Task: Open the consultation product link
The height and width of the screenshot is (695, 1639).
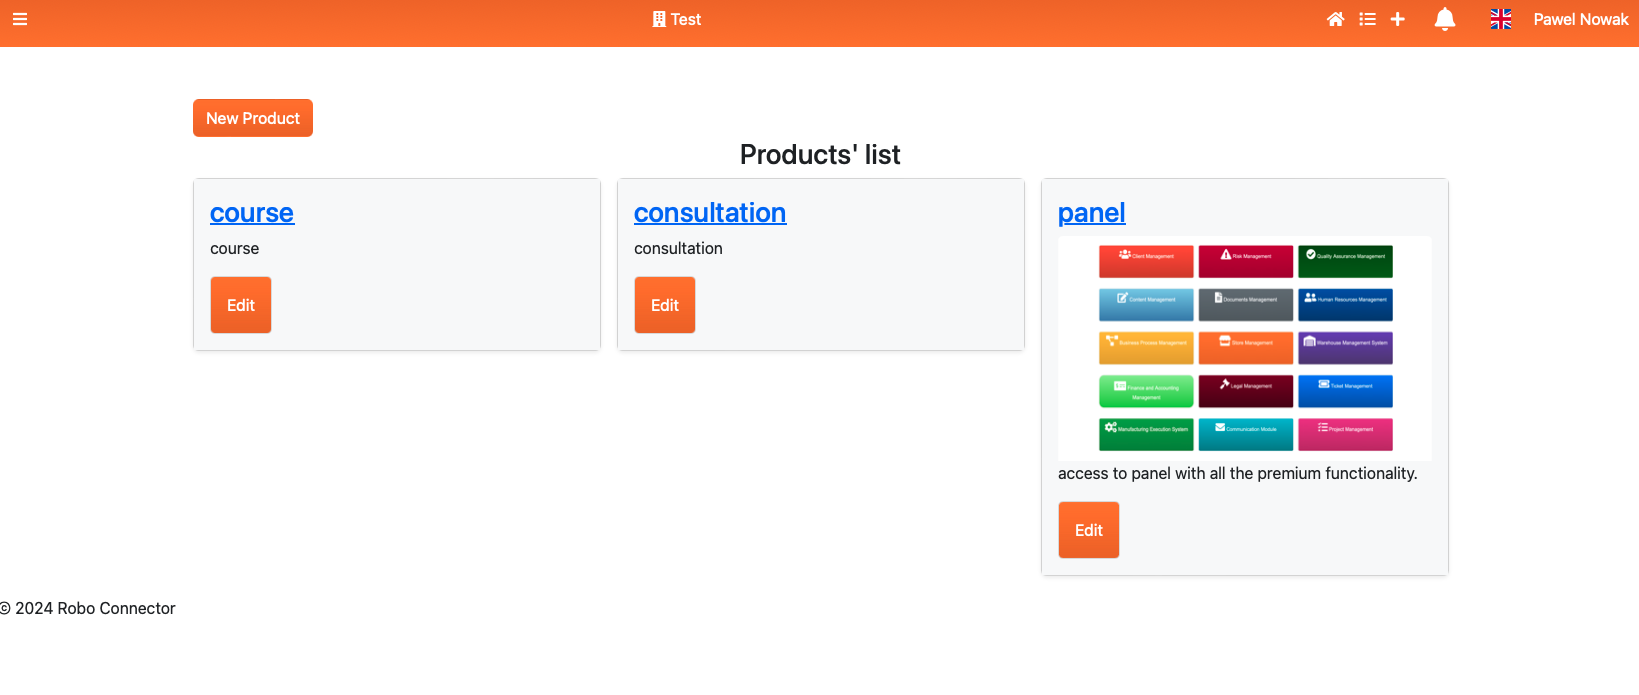Action: tap(710, 213)
